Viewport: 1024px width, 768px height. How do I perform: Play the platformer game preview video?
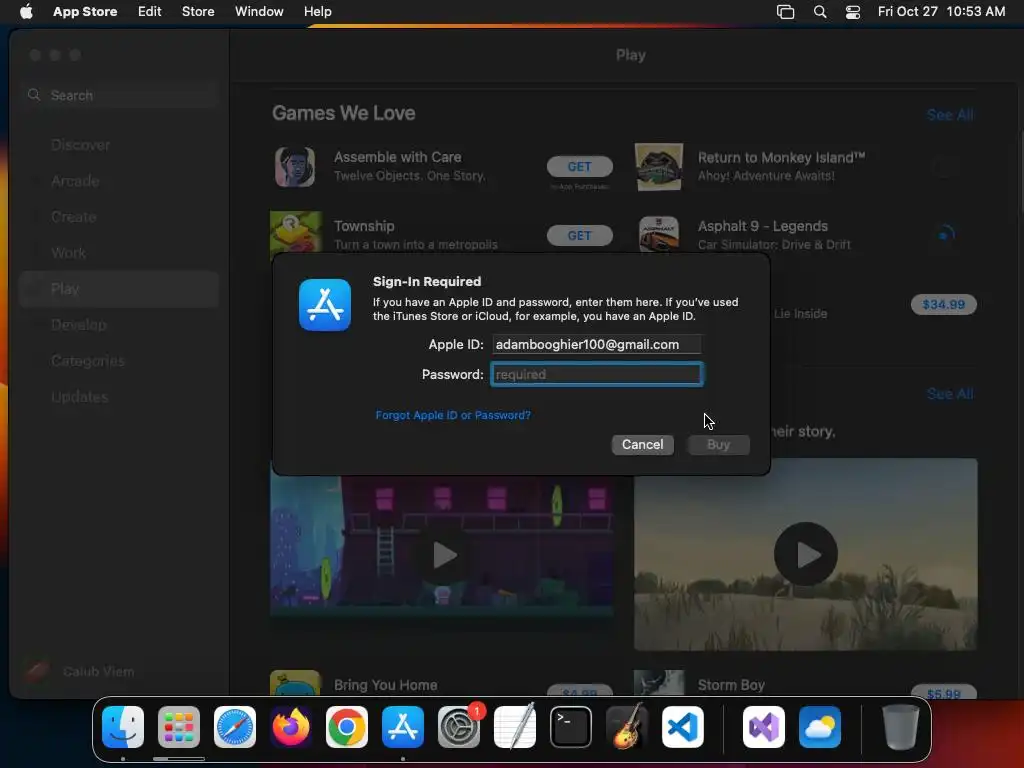[444, 555]
